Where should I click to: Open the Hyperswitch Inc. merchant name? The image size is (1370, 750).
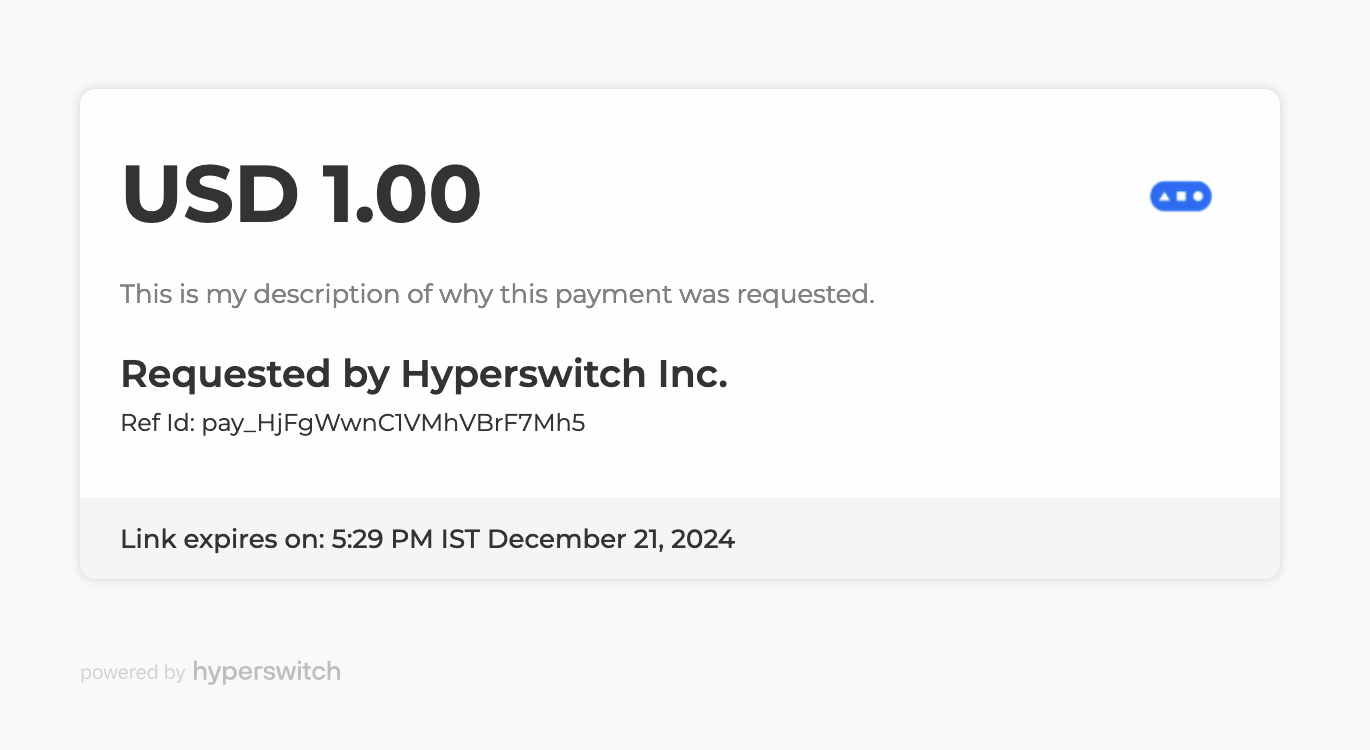[563, 374]
